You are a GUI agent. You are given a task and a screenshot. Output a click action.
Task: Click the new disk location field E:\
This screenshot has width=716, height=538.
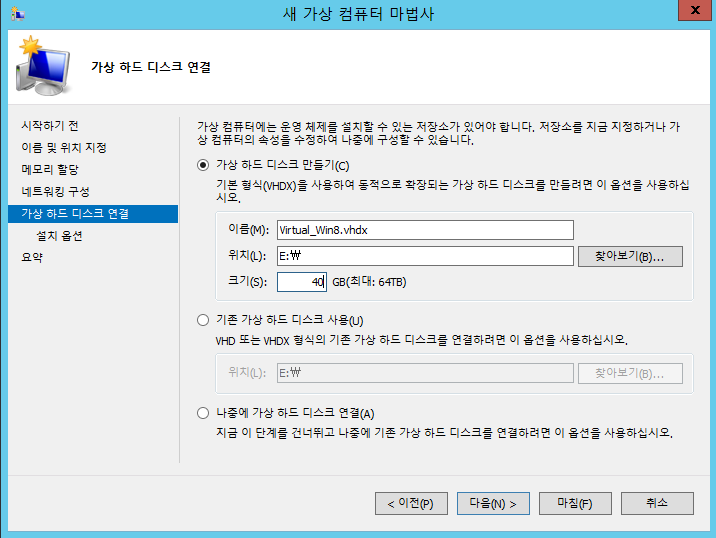coord(425,256)
